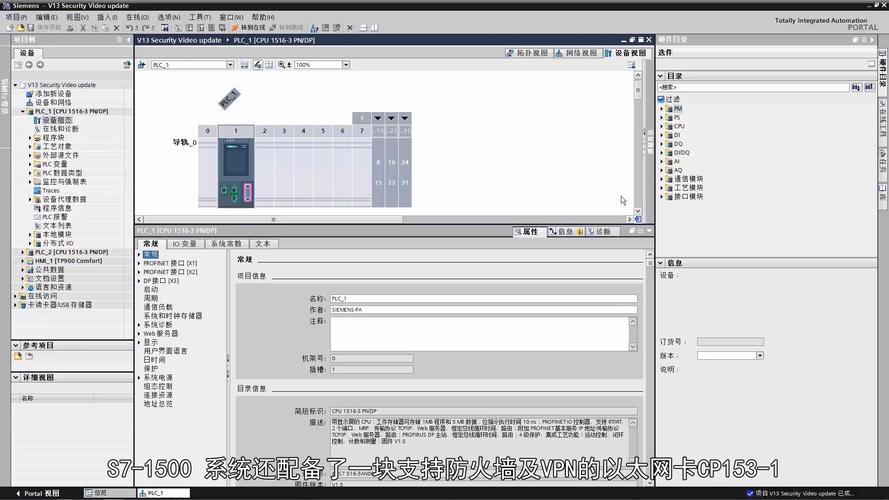Switch to 网络视图 network view tab
Viewport: 889px width, 500px height.
577,53
